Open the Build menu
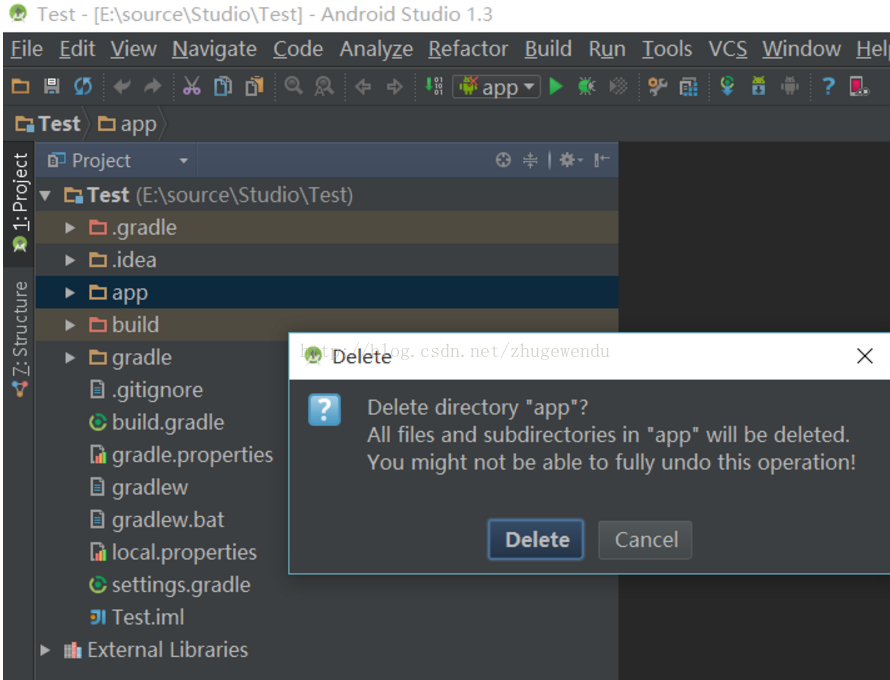890x680 pixels. [x=548, y=49]
